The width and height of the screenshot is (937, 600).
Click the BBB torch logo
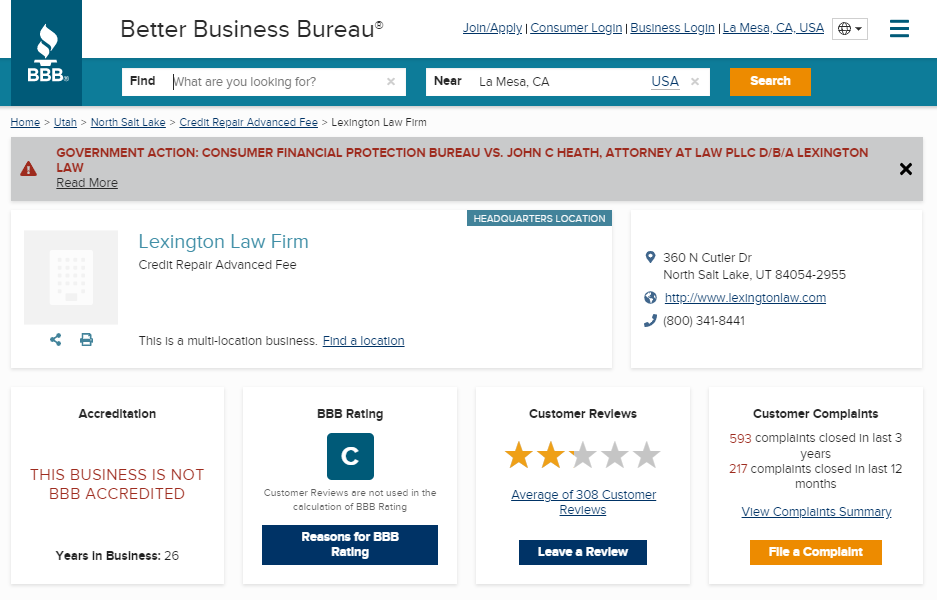(x=47, y=53)
